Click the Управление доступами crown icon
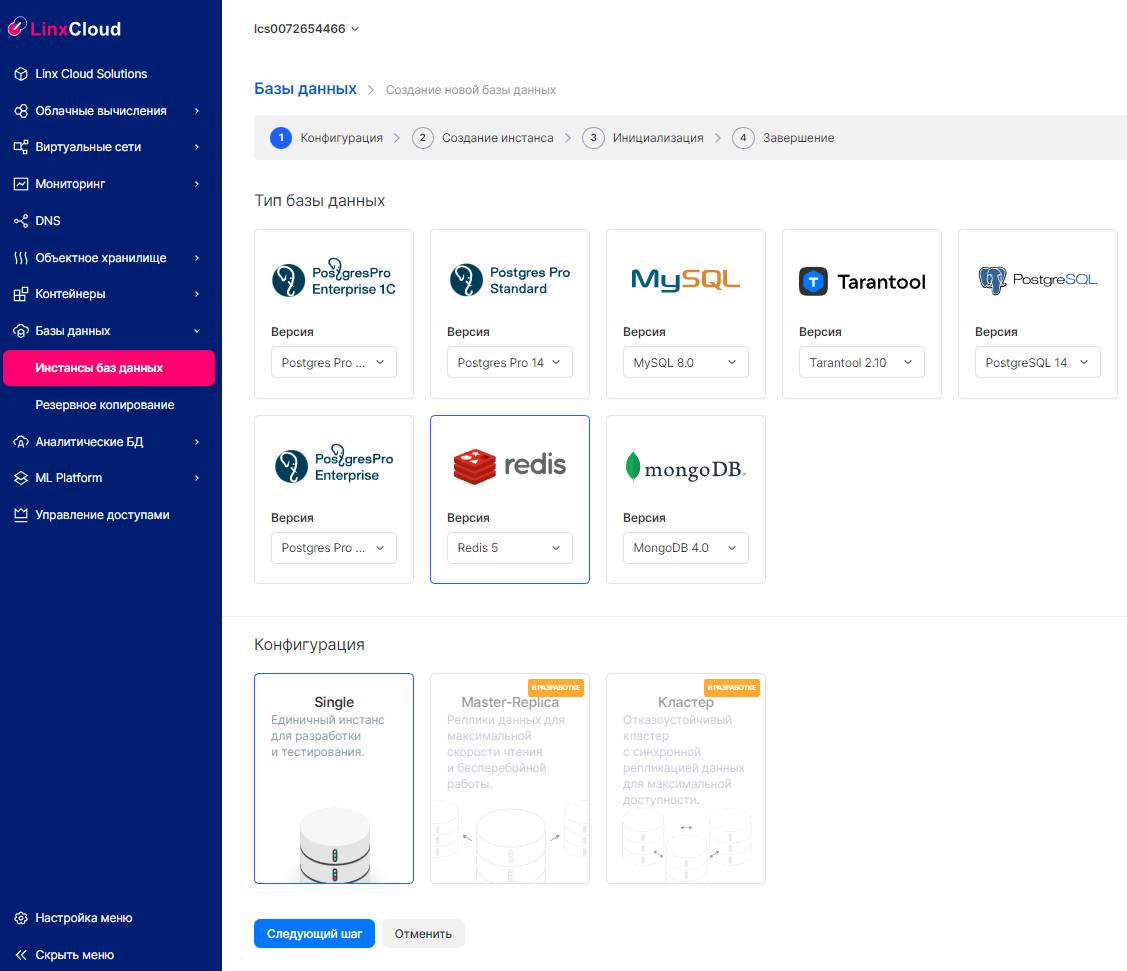The height and width of the screenshot is (971, 1127). tap(21, 515)
